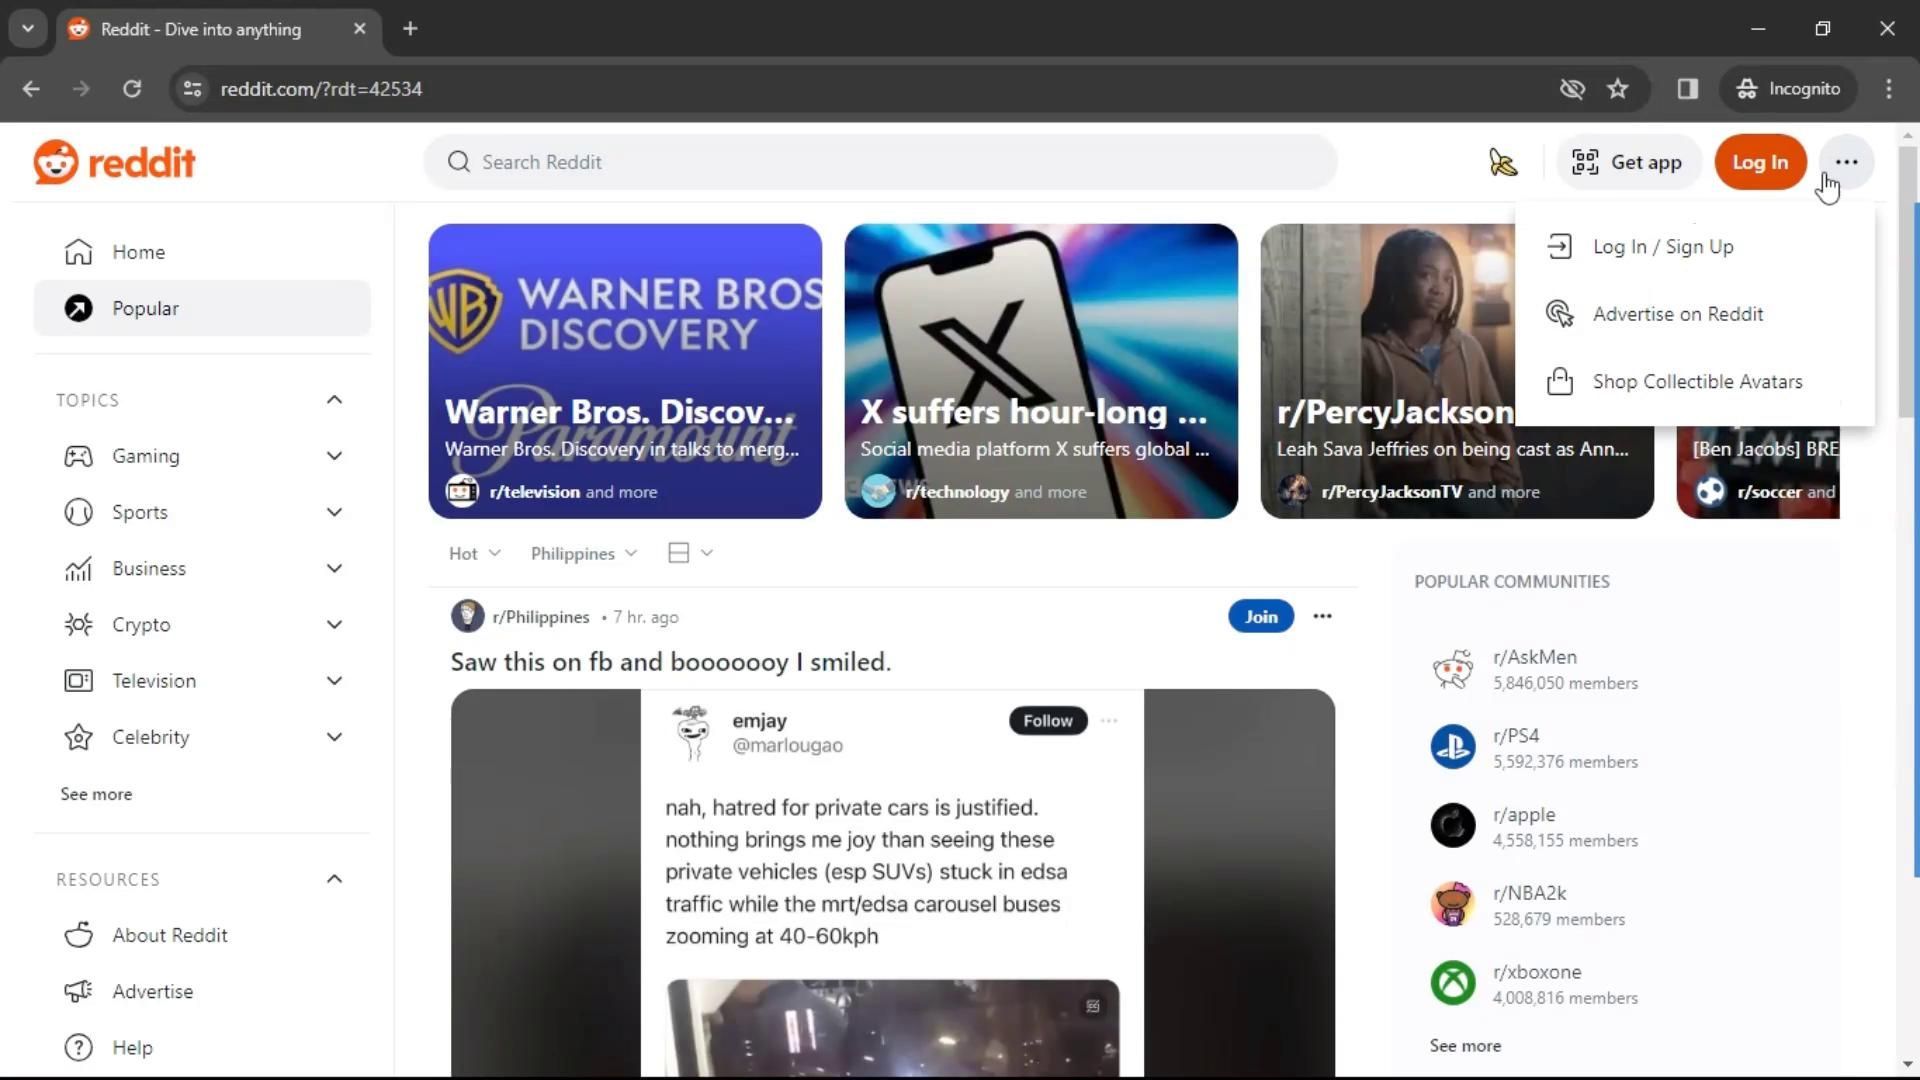The image size is (1920, 1080).
Task: Click the Reddit logo in the header
Action: click(x=114, y=162)
